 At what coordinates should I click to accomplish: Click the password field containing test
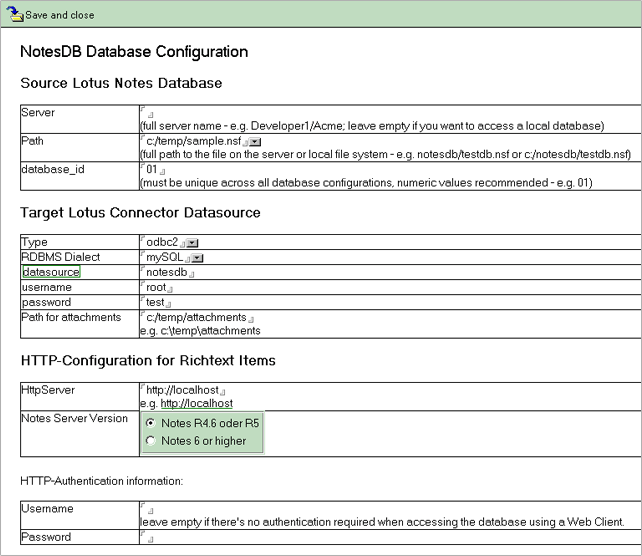(x=156, y=303)
